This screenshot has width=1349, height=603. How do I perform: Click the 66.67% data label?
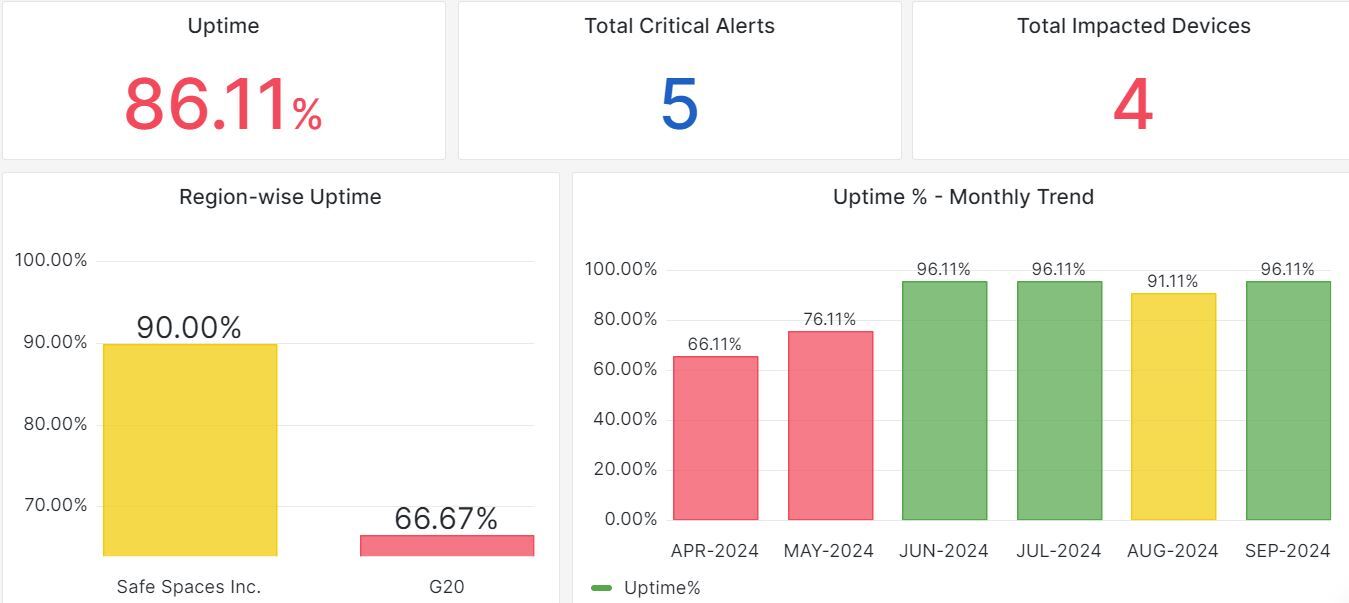[x=446, y=518]
